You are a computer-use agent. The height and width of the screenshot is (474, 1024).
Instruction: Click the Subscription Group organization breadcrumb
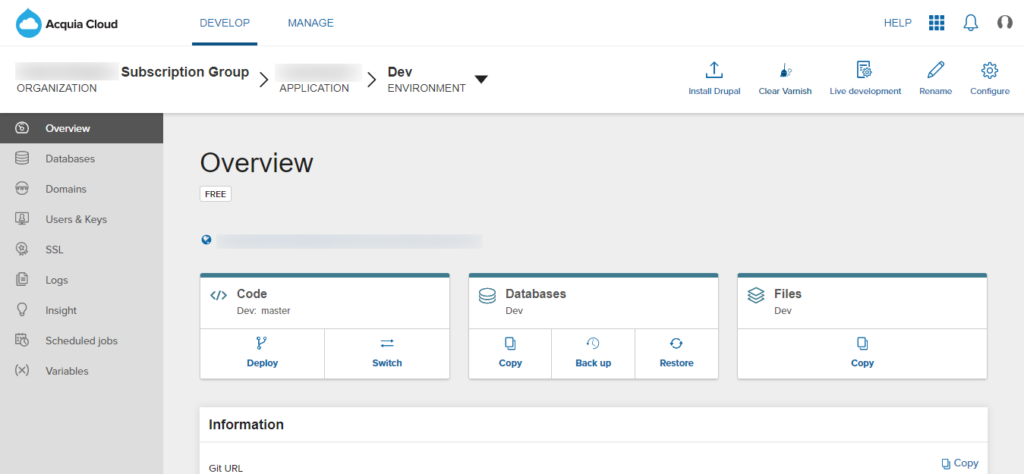[133, 78]
